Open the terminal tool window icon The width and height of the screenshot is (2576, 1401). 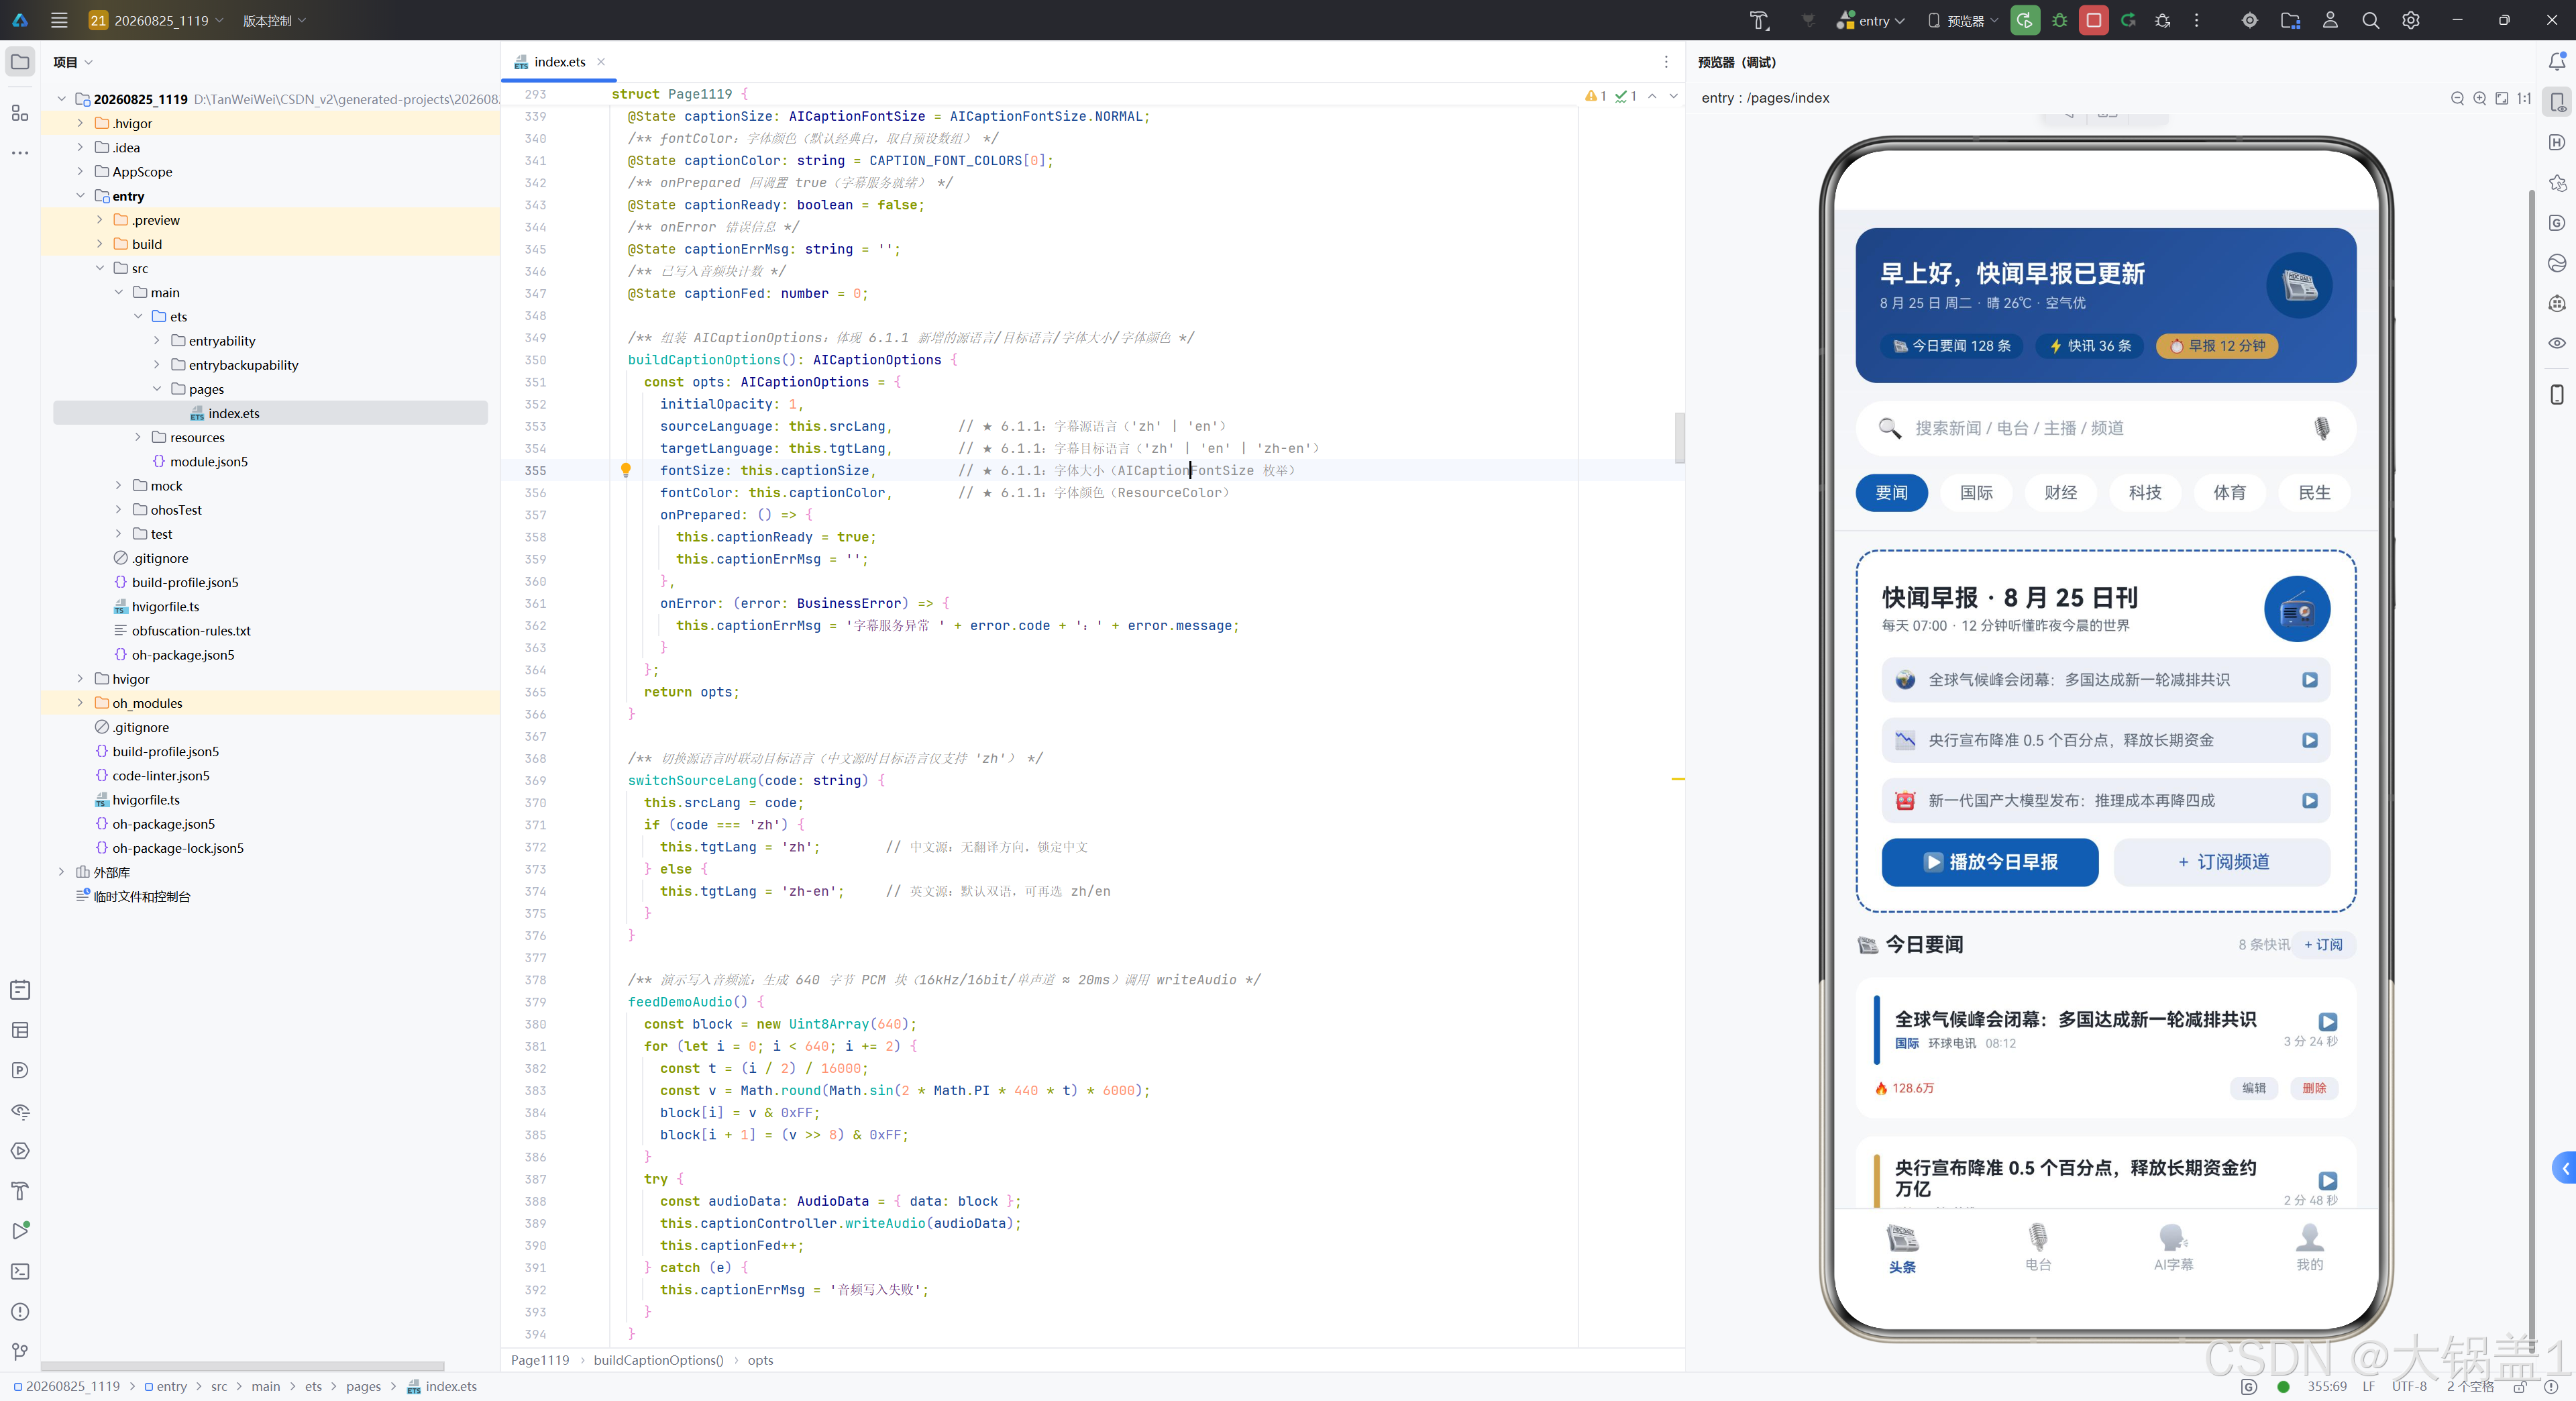pos(20,1271)
